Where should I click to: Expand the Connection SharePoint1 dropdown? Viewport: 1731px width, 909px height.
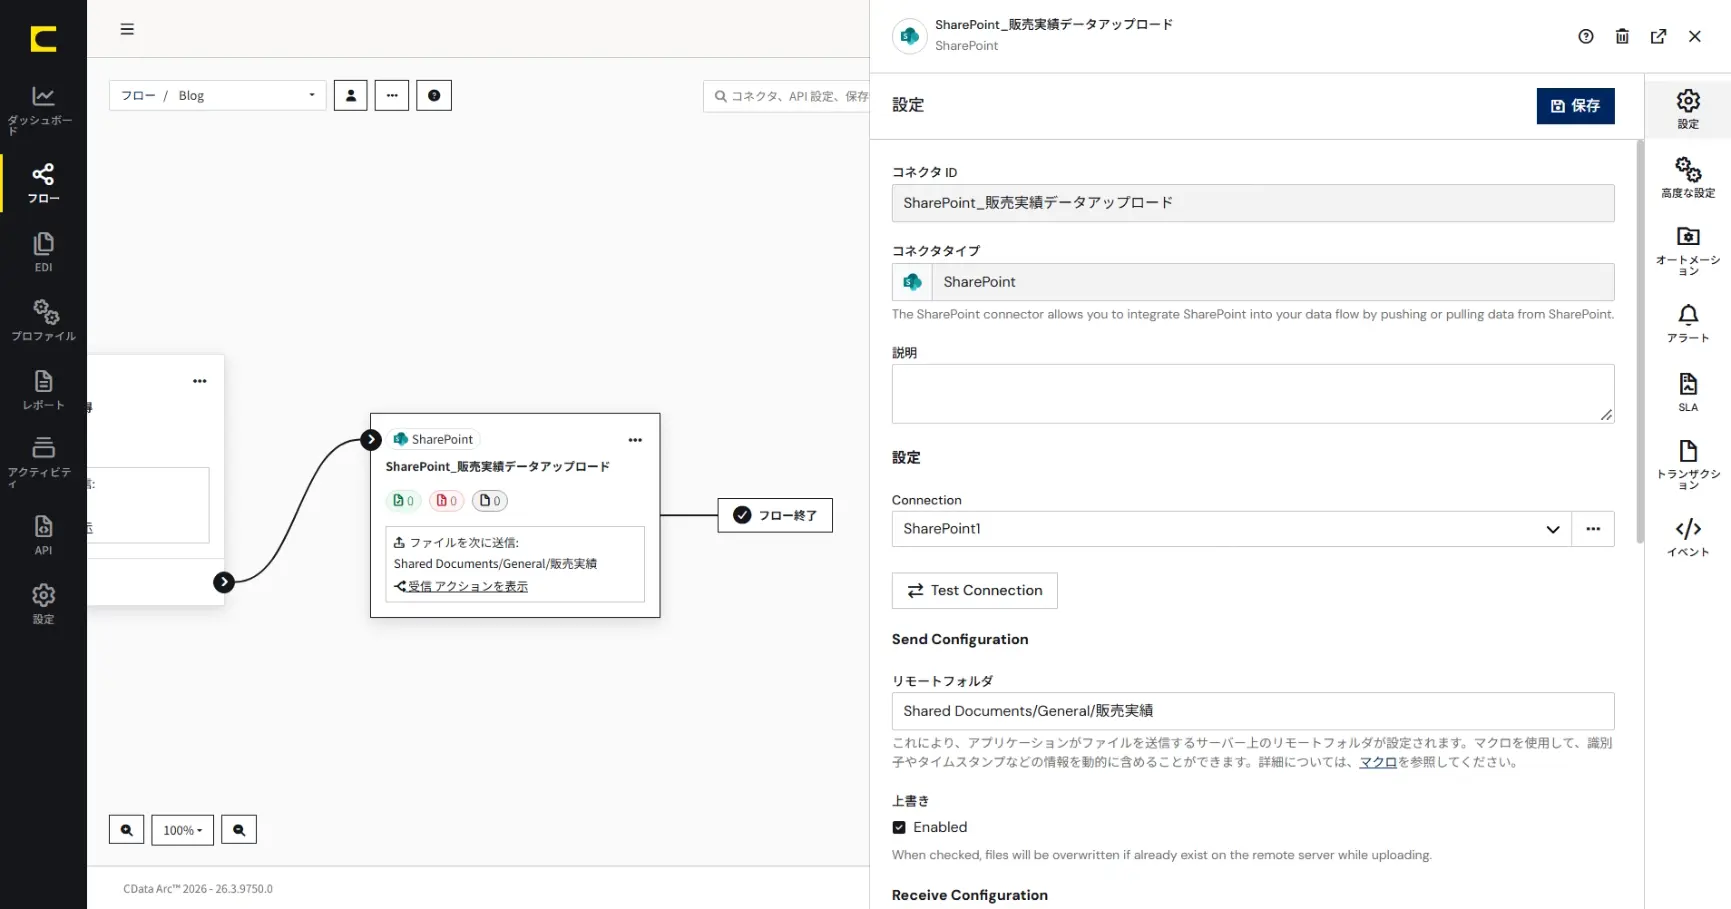[1232, 529]
